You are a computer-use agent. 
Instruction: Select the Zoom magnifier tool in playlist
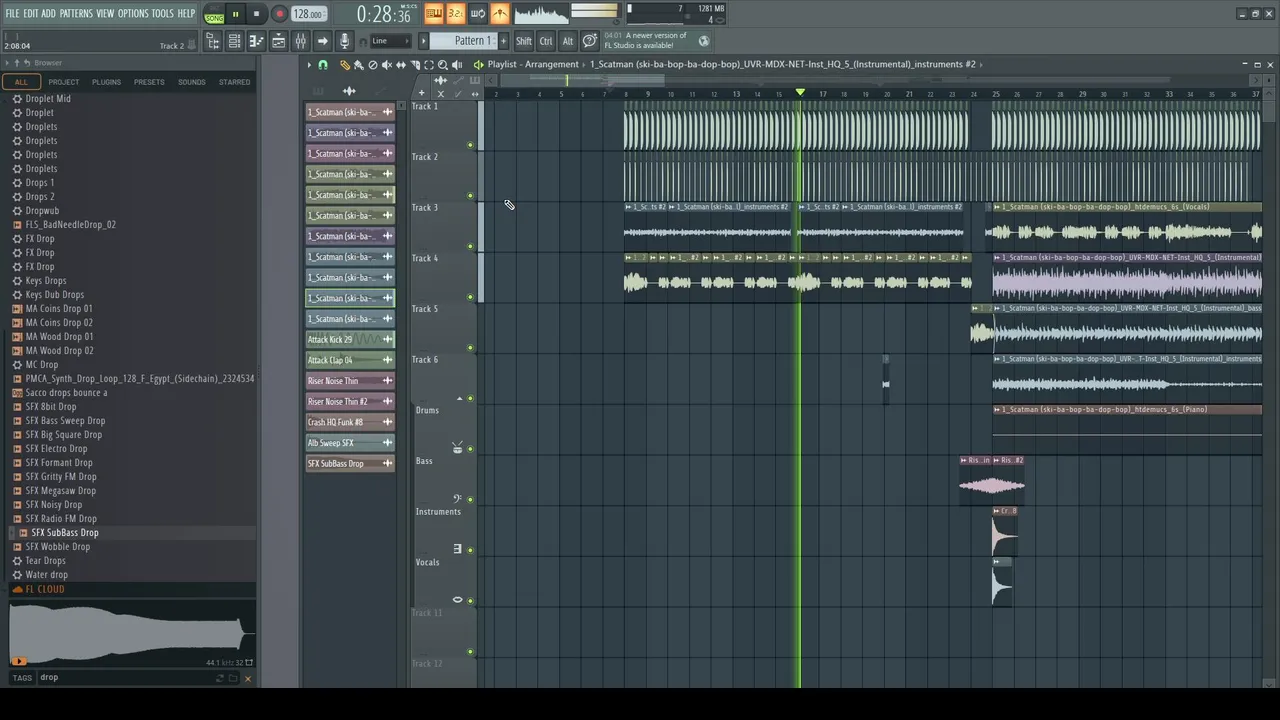pyautogui.click(x=443, y=65)
